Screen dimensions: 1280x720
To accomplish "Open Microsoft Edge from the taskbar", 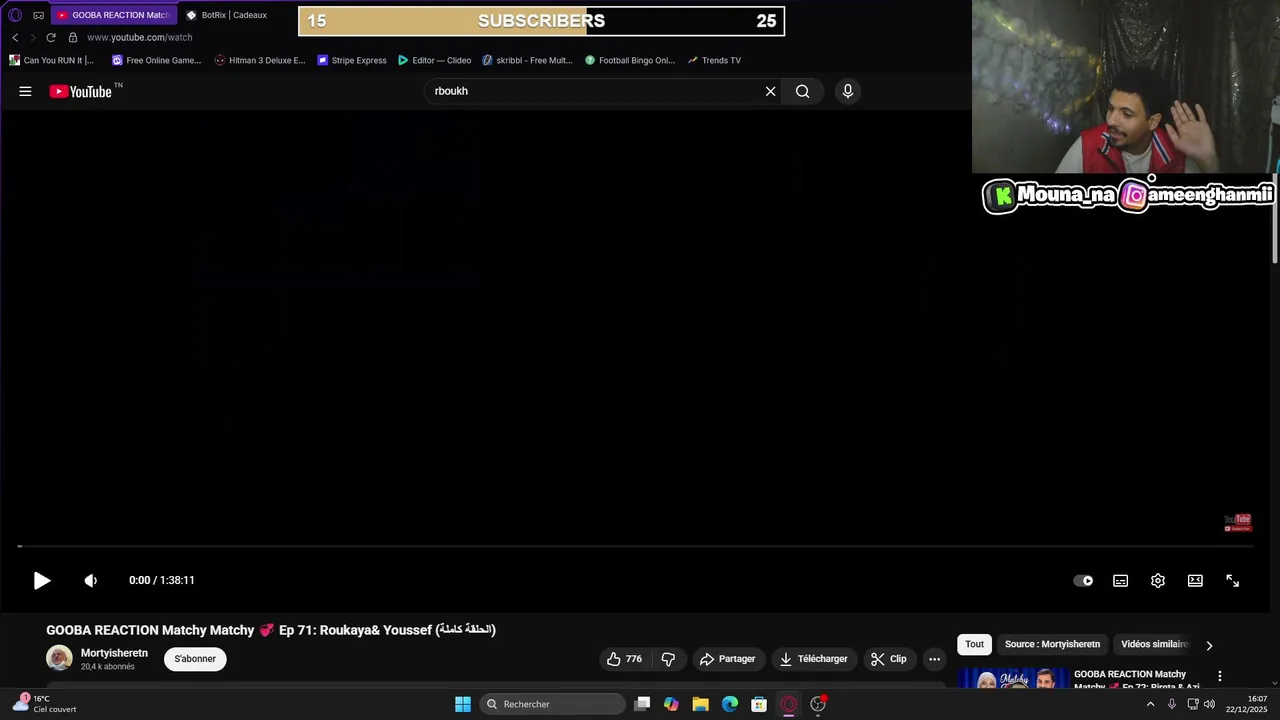I will 730,704.
